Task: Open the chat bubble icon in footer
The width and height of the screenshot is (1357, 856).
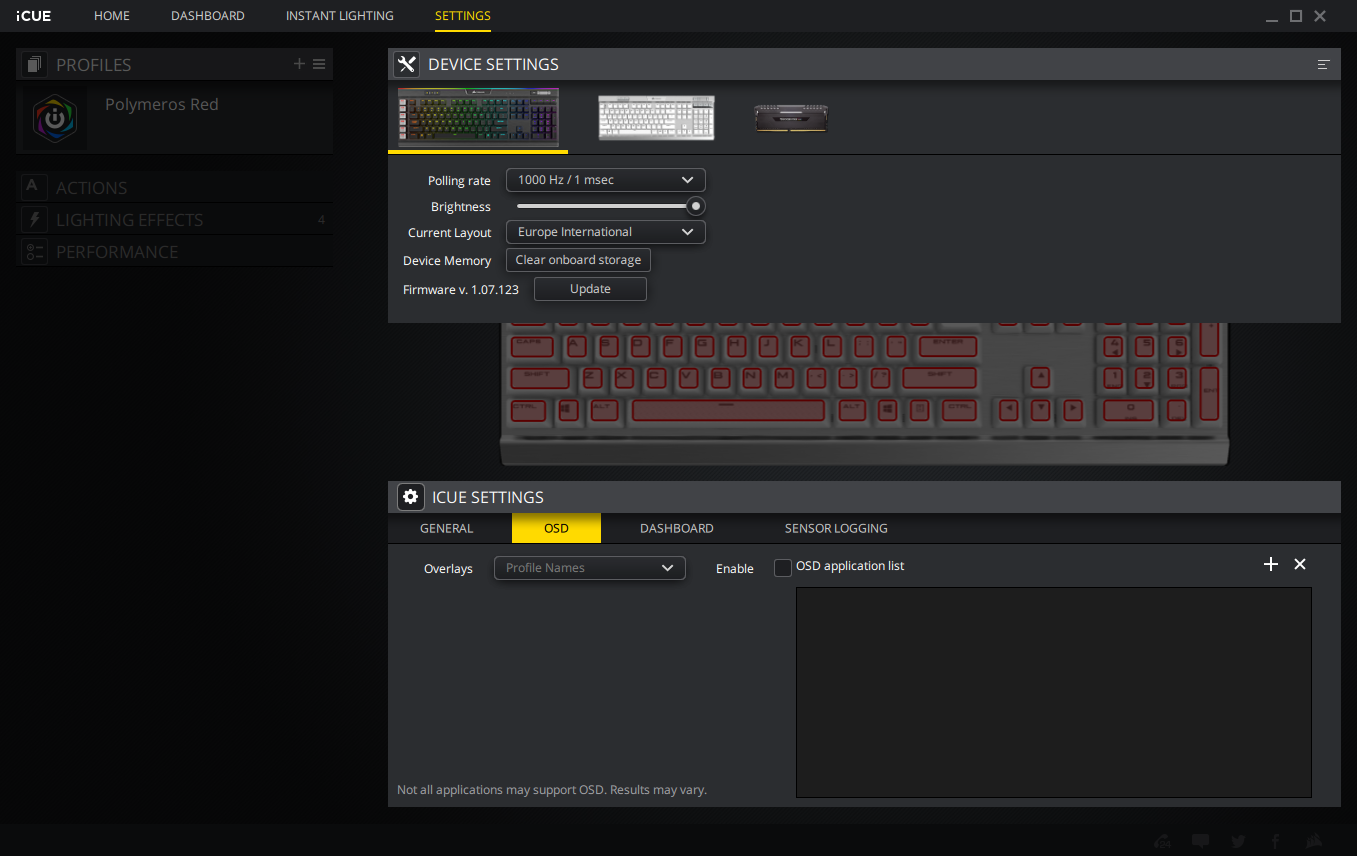Action: point(1201,842)
